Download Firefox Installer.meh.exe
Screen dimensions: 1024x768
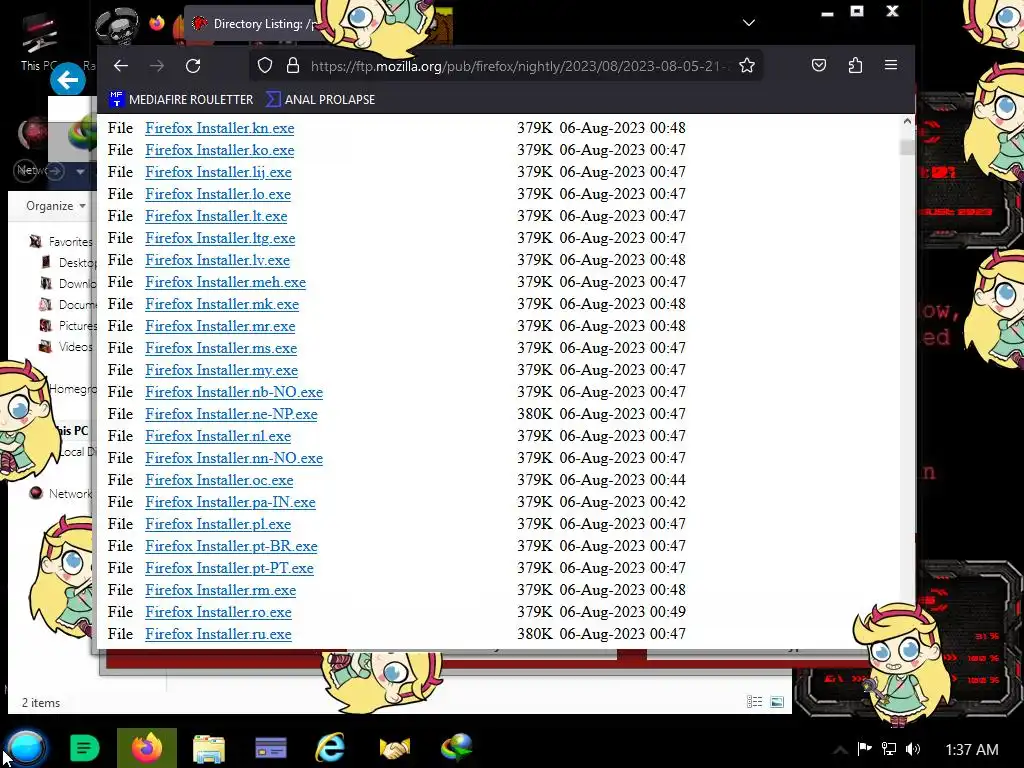click(225, 282)
